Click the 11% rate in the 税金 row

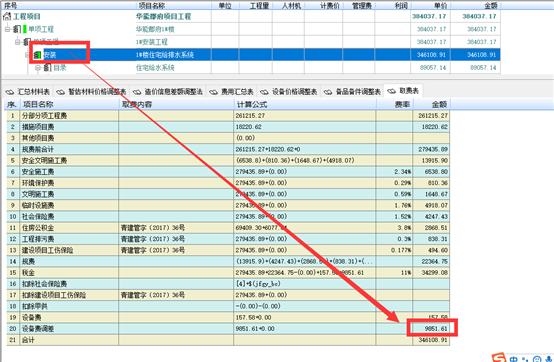tap(406, 273)
